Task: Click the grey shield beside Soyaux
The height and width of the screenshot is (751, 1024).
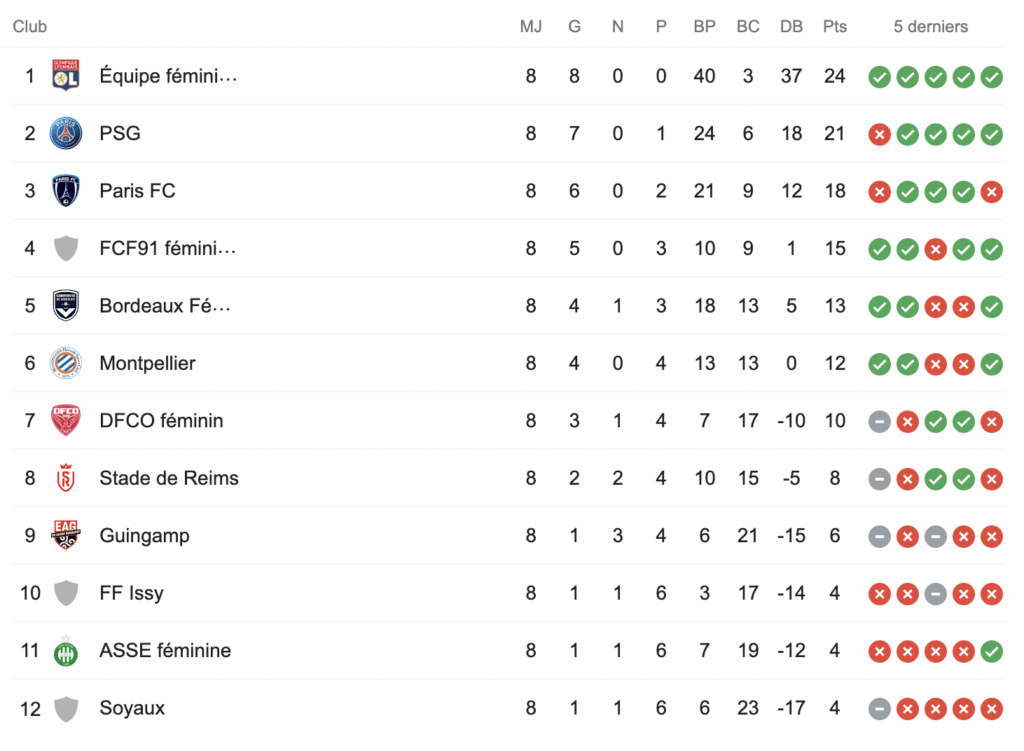Action: (x=66, y=708)
